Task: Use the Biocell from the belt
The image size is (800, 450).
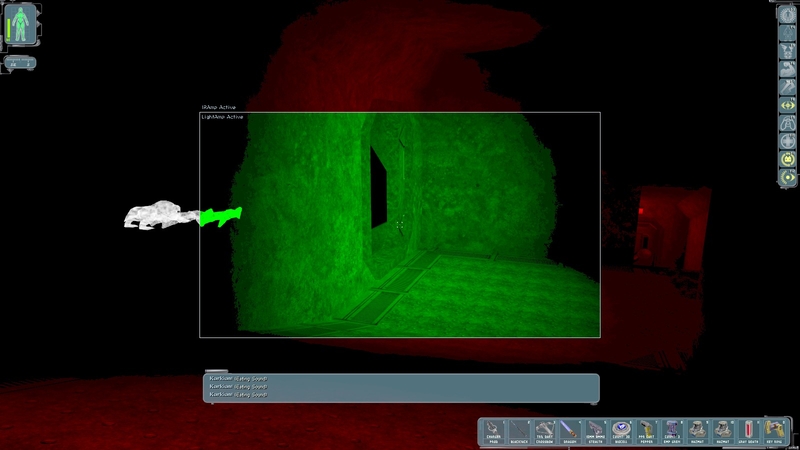Action: point(620,432)
